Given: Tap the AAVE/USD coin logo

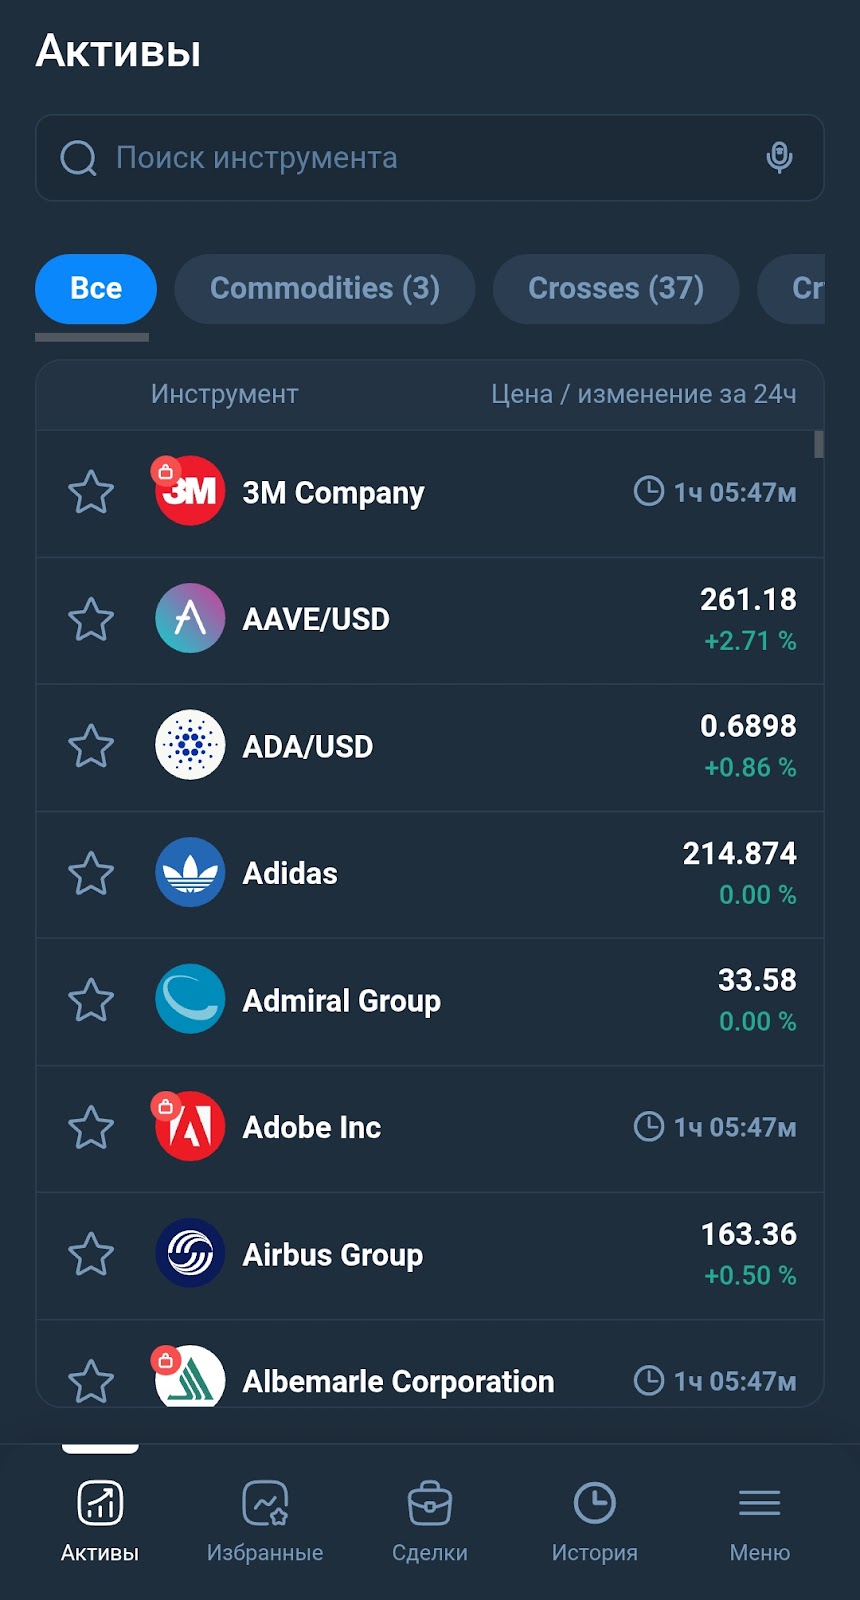Looking at the screenshot, I should click(190, 618).
